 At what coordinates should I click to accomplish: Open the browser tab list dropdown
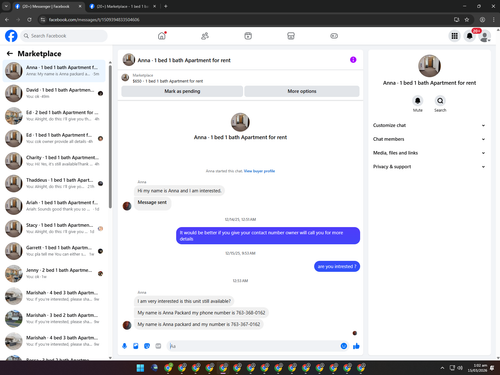(6, 6)
